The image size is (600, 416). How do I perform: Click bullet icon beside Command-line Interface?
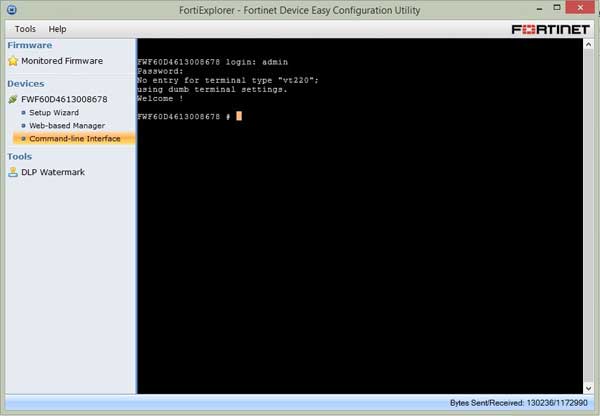[23, 139]
